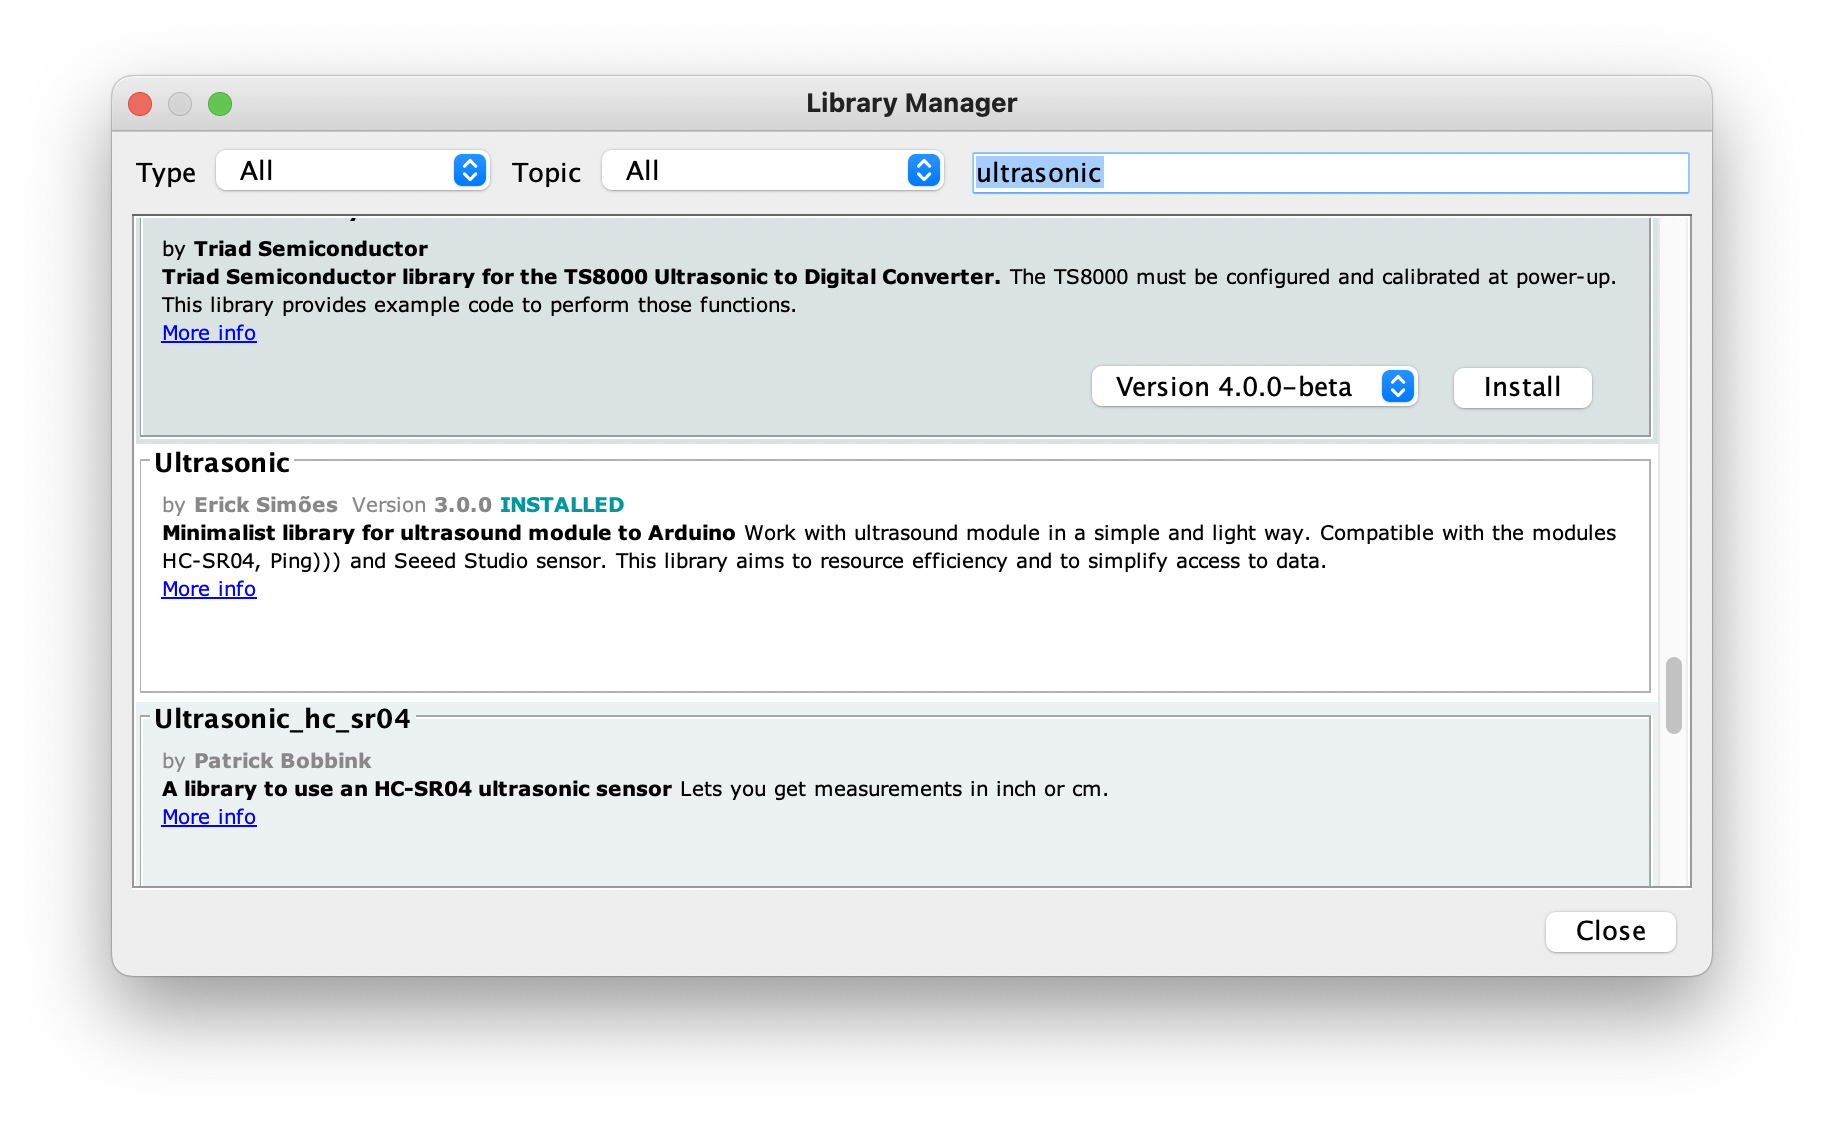Click the red close traffic-light button

click(139, 103)
